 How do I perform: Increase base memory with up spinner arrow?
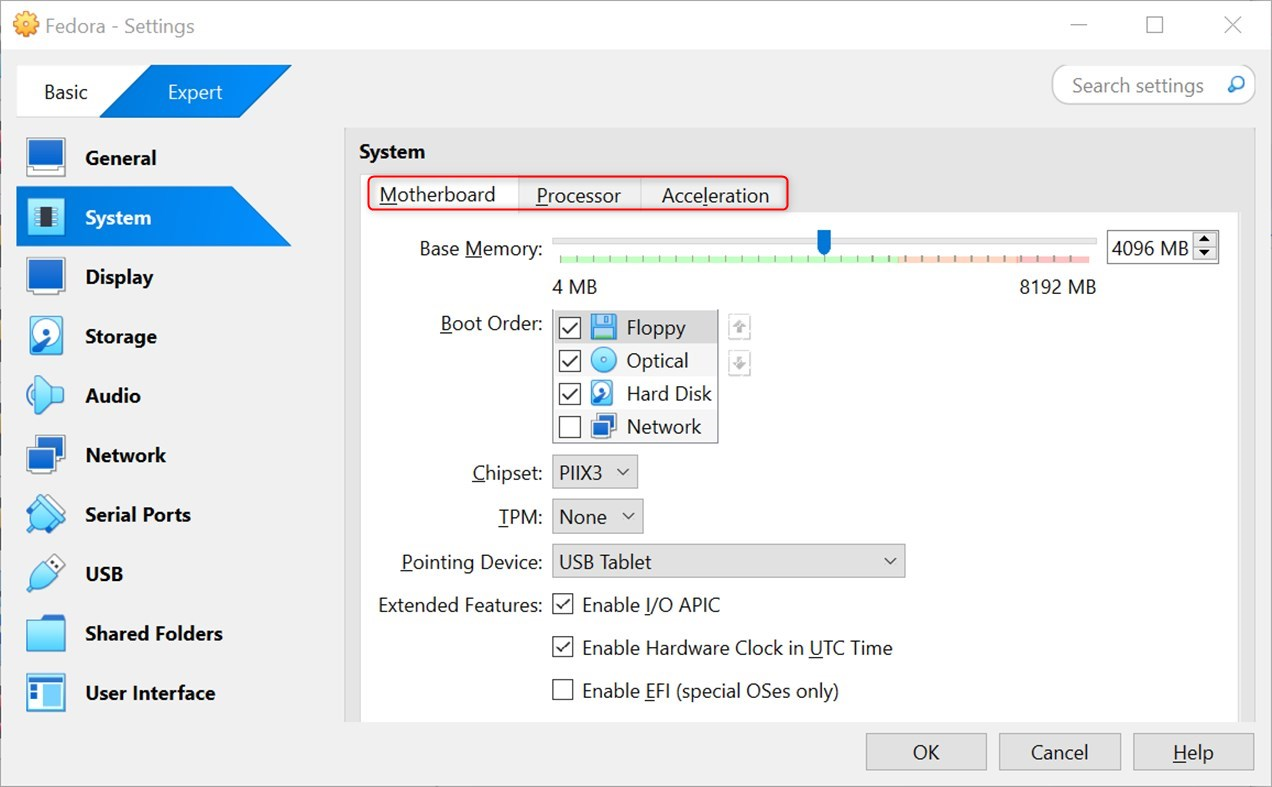[1206, 240]
